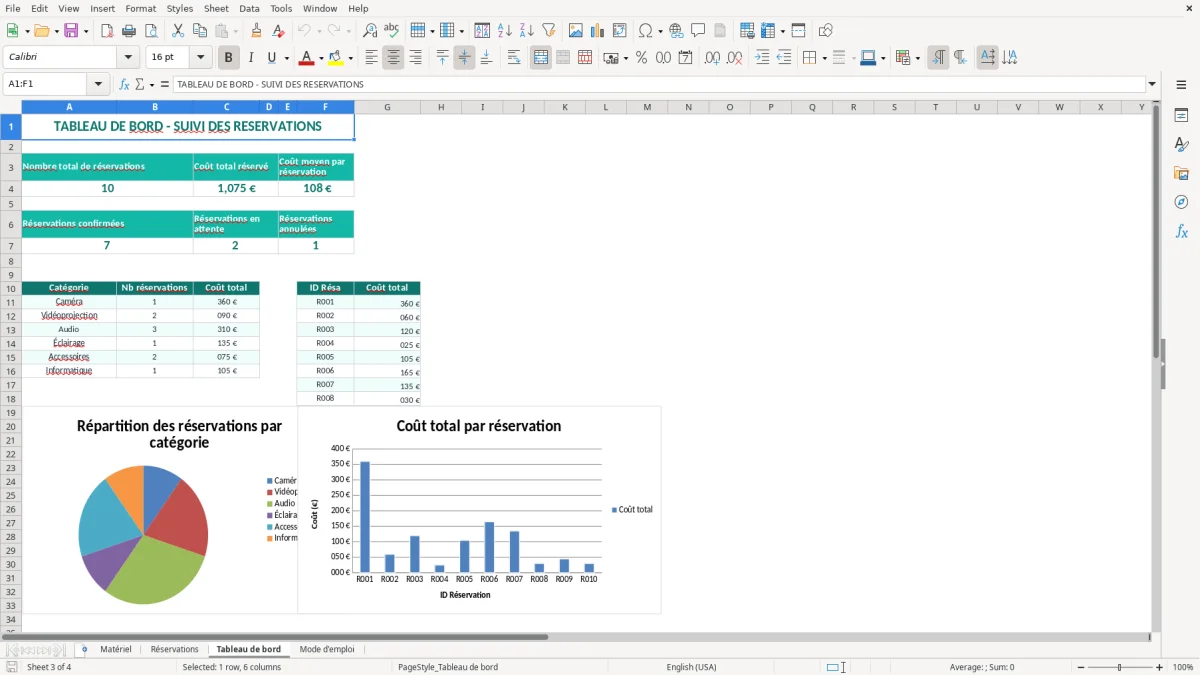The width and height of the screenshot is (1200, 675).
Task: Toggle Italic formatting
Action: click(251, 58)
